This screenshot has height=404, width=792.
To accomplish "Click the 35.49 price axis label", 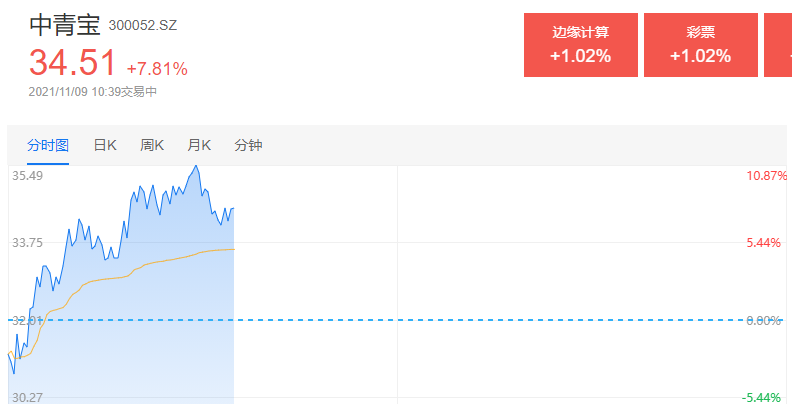I will (x=27, y=176).
